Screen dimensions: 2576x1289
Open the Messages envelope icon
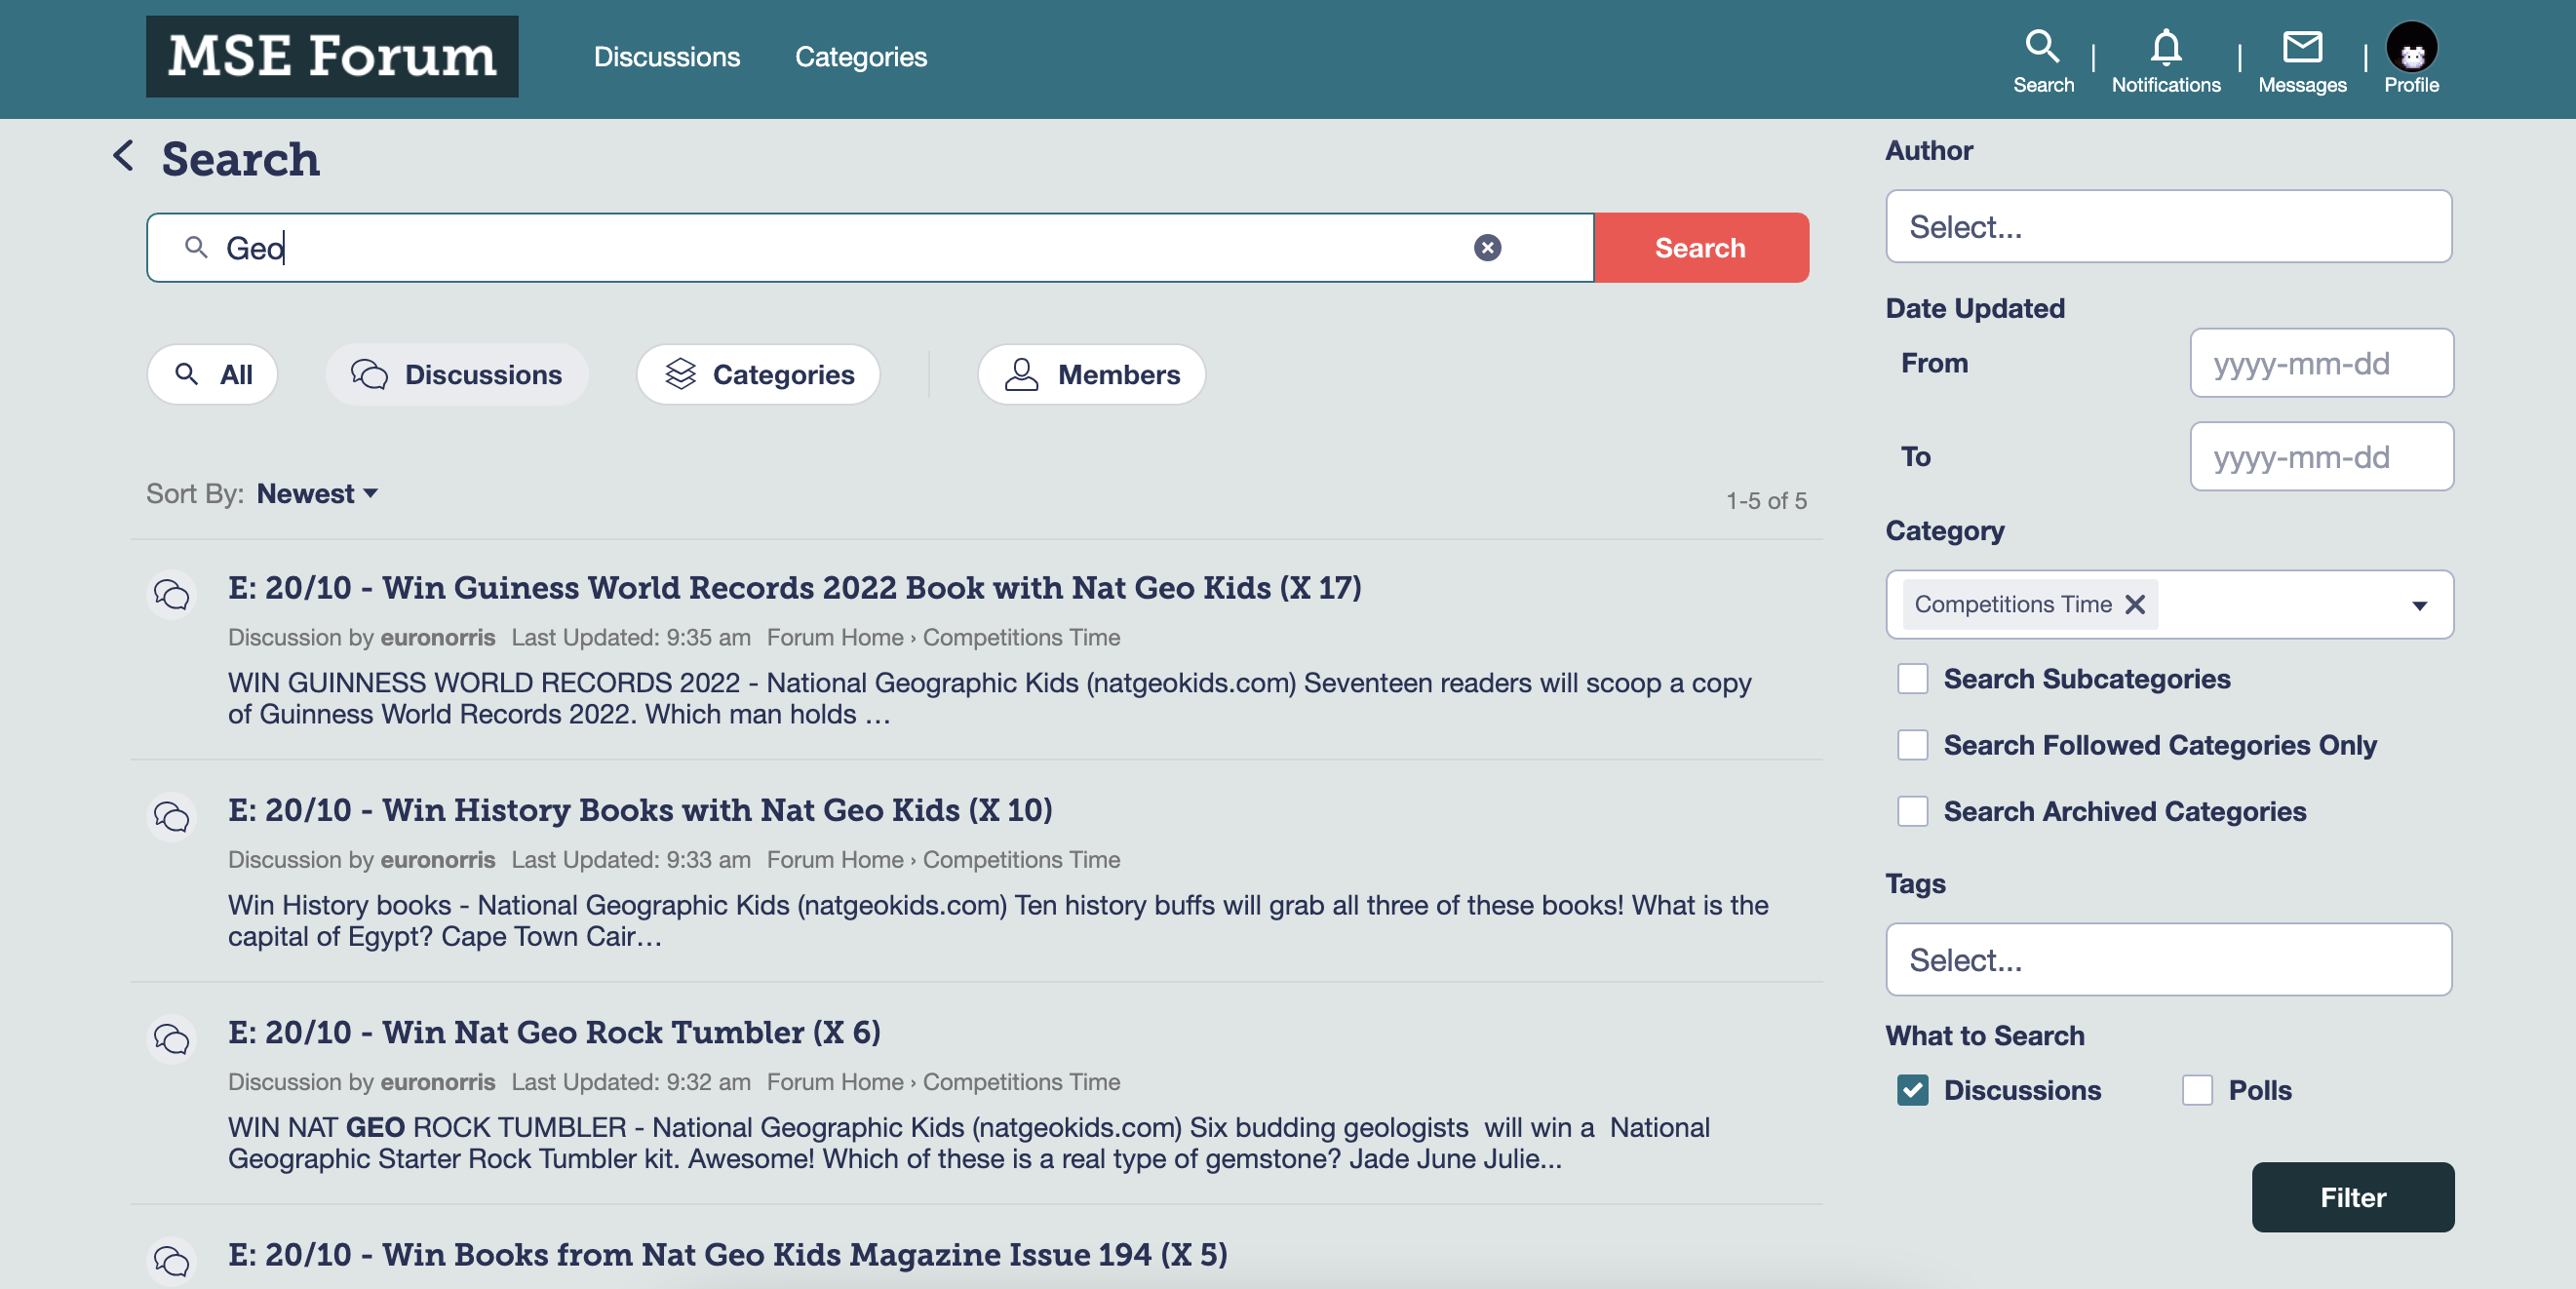(x=2301, y=60)
